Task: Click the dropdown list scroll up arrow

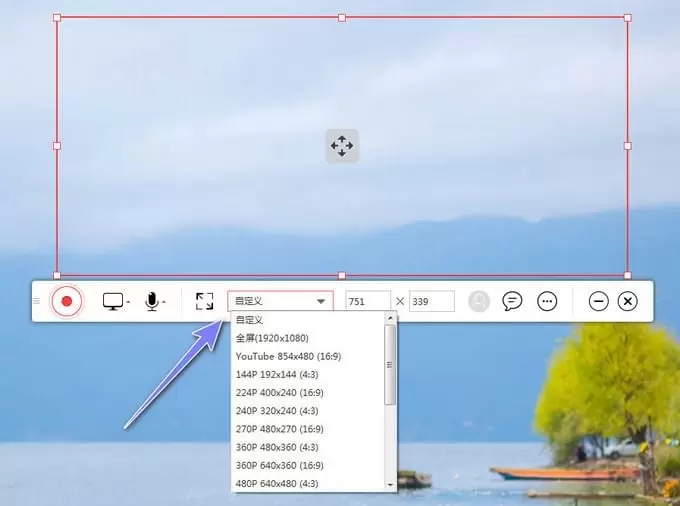Action: (x=390, y=318)
